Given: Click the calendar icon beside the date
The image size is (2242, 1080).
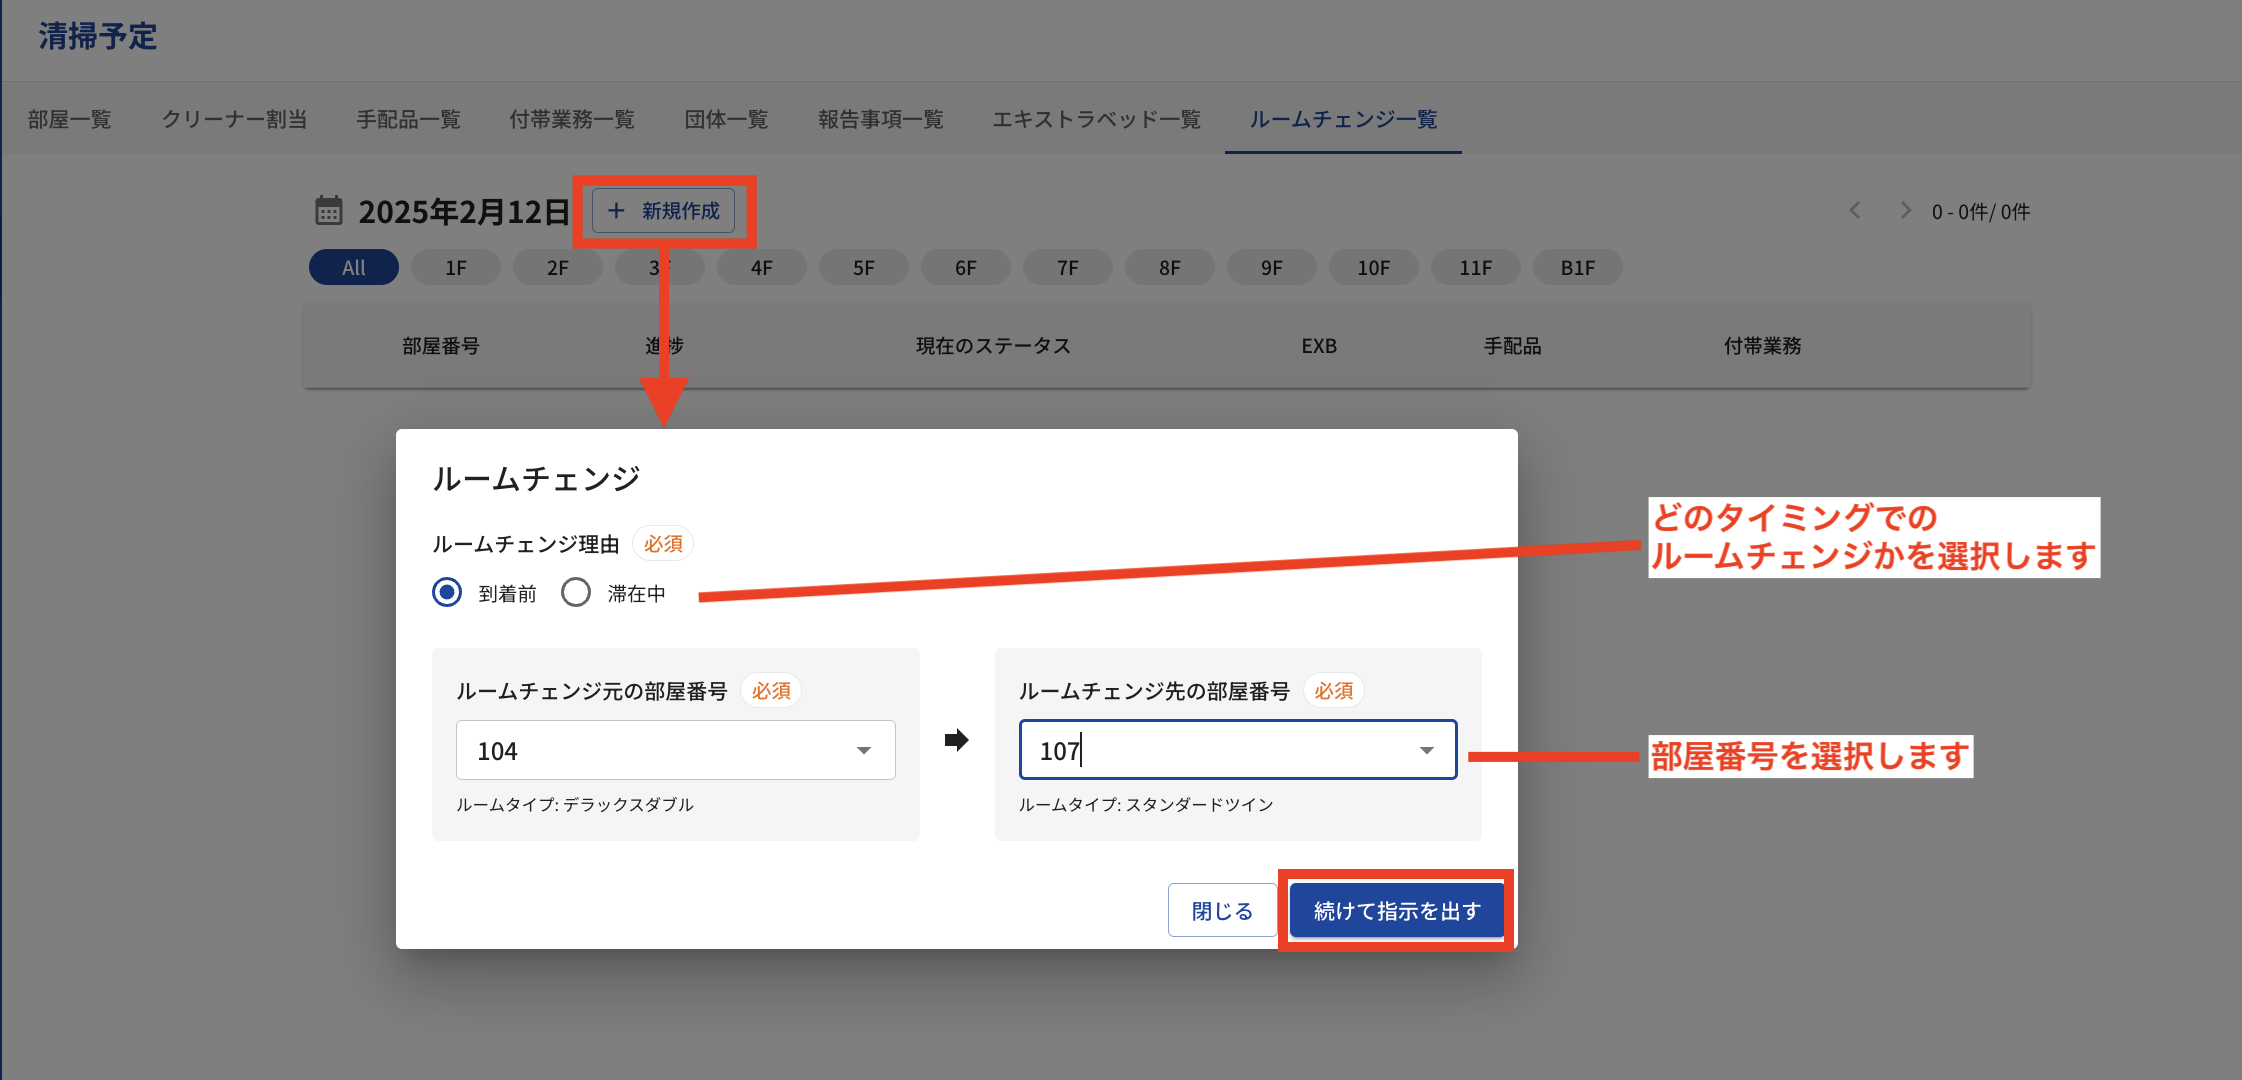Looking at the screenshot, I should [x=328, y=211].
